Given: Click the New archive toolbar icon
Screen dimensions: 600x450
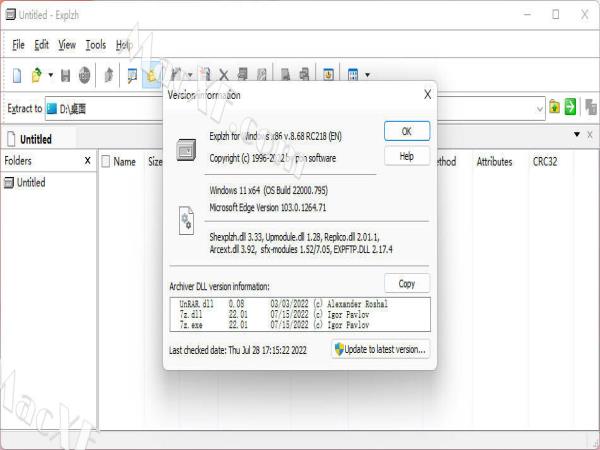Looking at the screenshot, I should (17, 75).
